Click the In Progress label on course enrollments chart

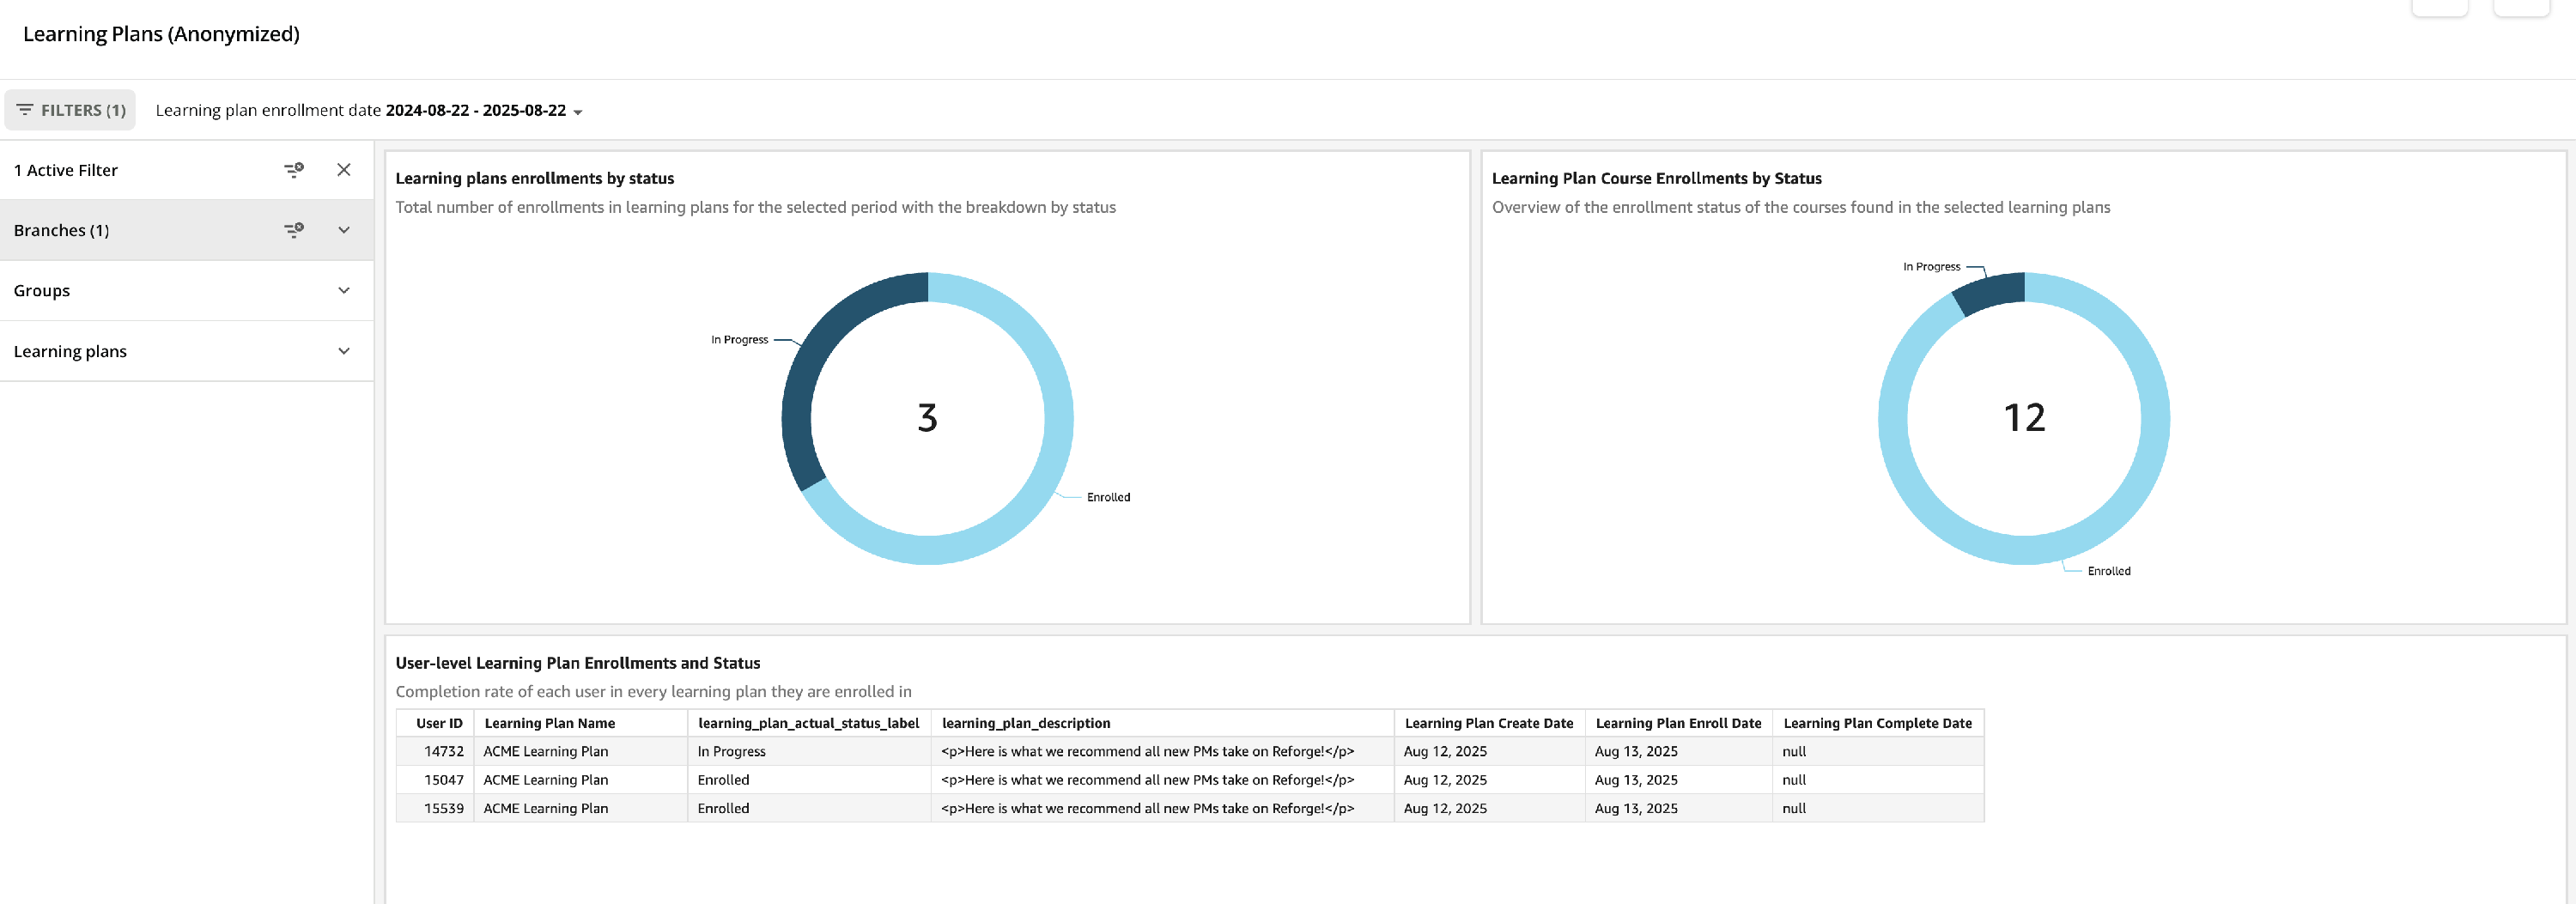tap(1931, 267)
